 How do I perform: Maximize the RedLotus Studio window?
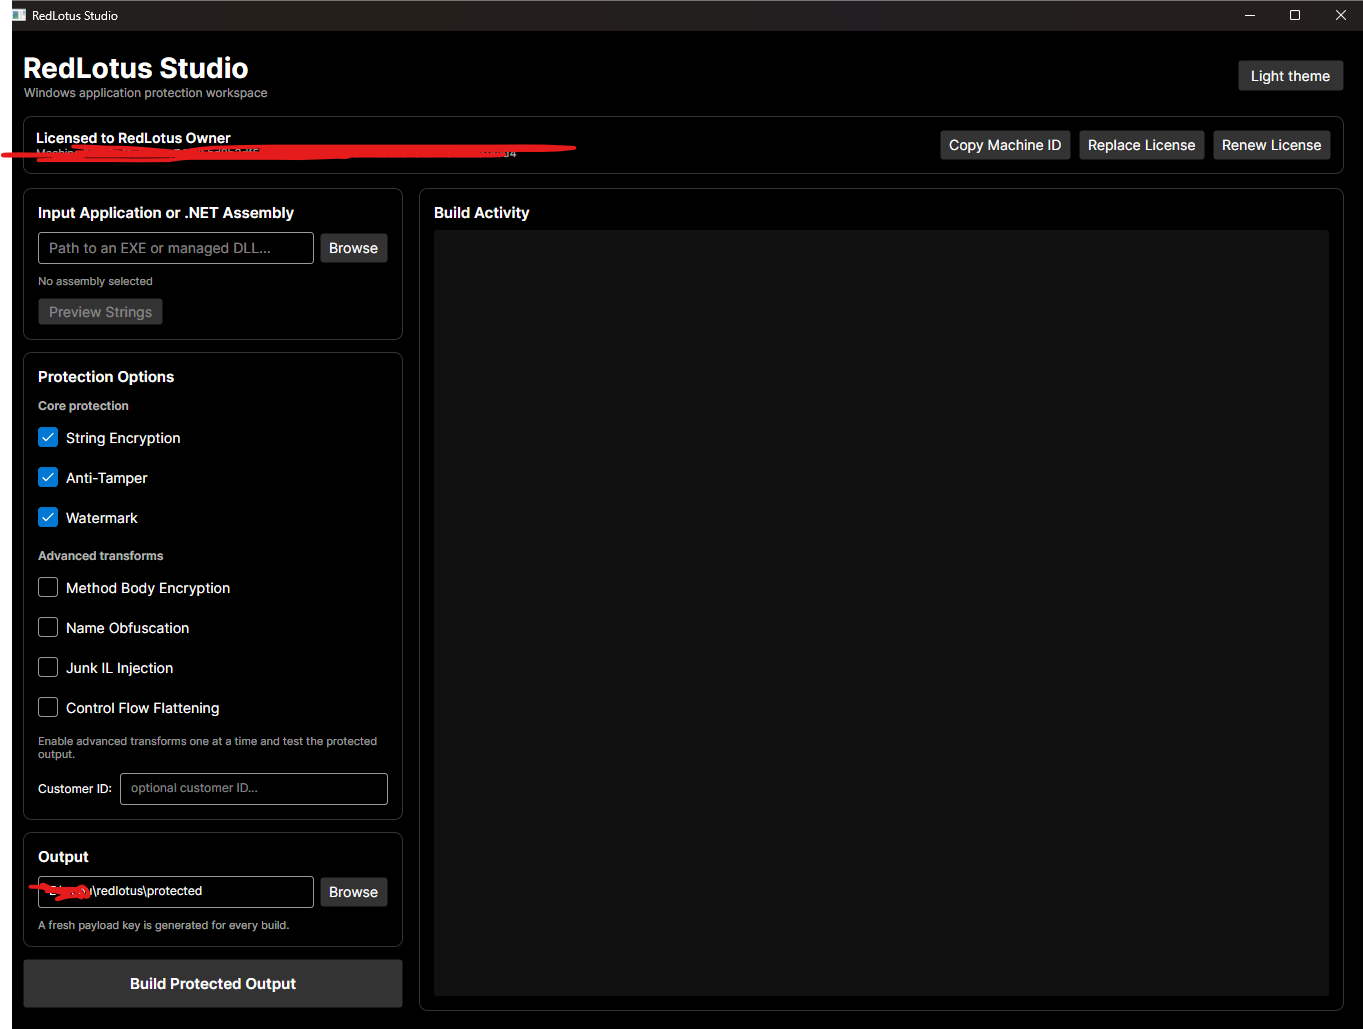1295,15
